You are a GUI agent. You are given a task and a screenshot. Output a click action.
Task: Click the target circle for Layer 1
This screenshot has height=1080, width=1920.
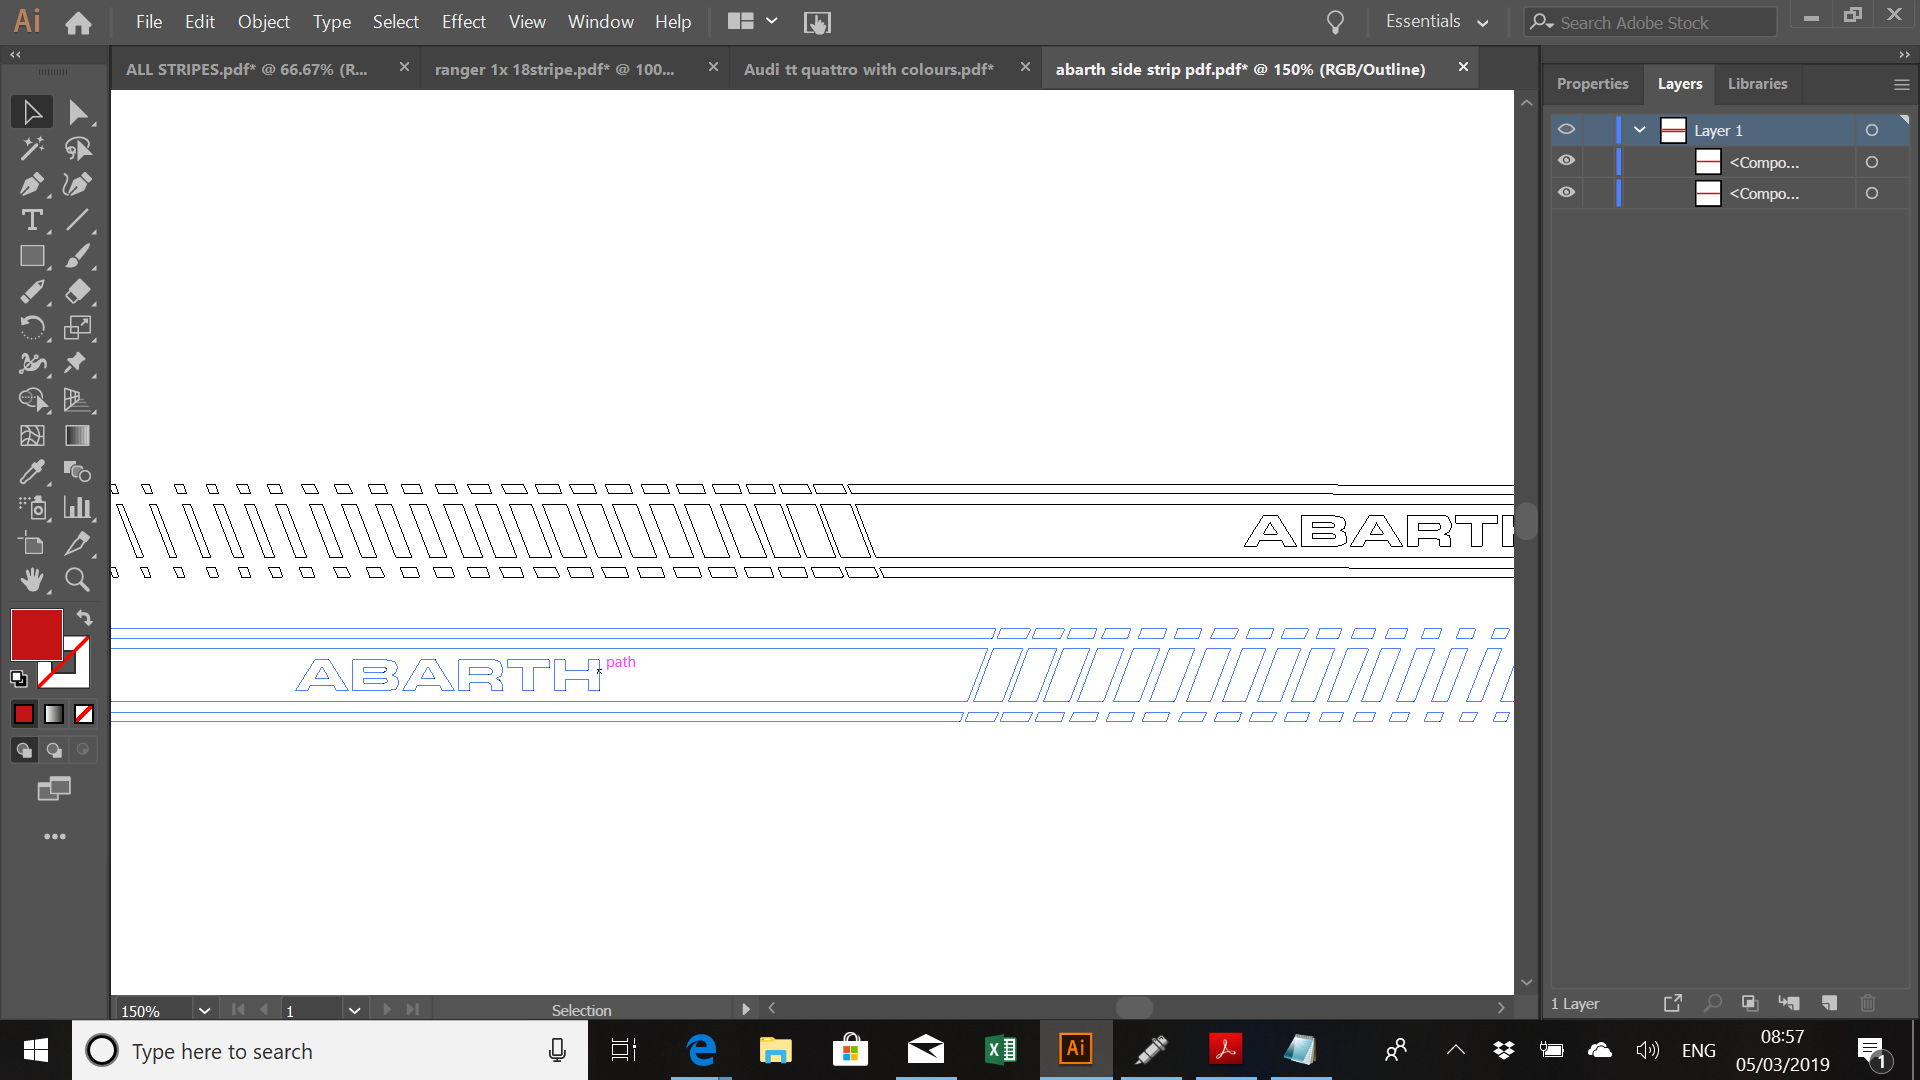1872,130
